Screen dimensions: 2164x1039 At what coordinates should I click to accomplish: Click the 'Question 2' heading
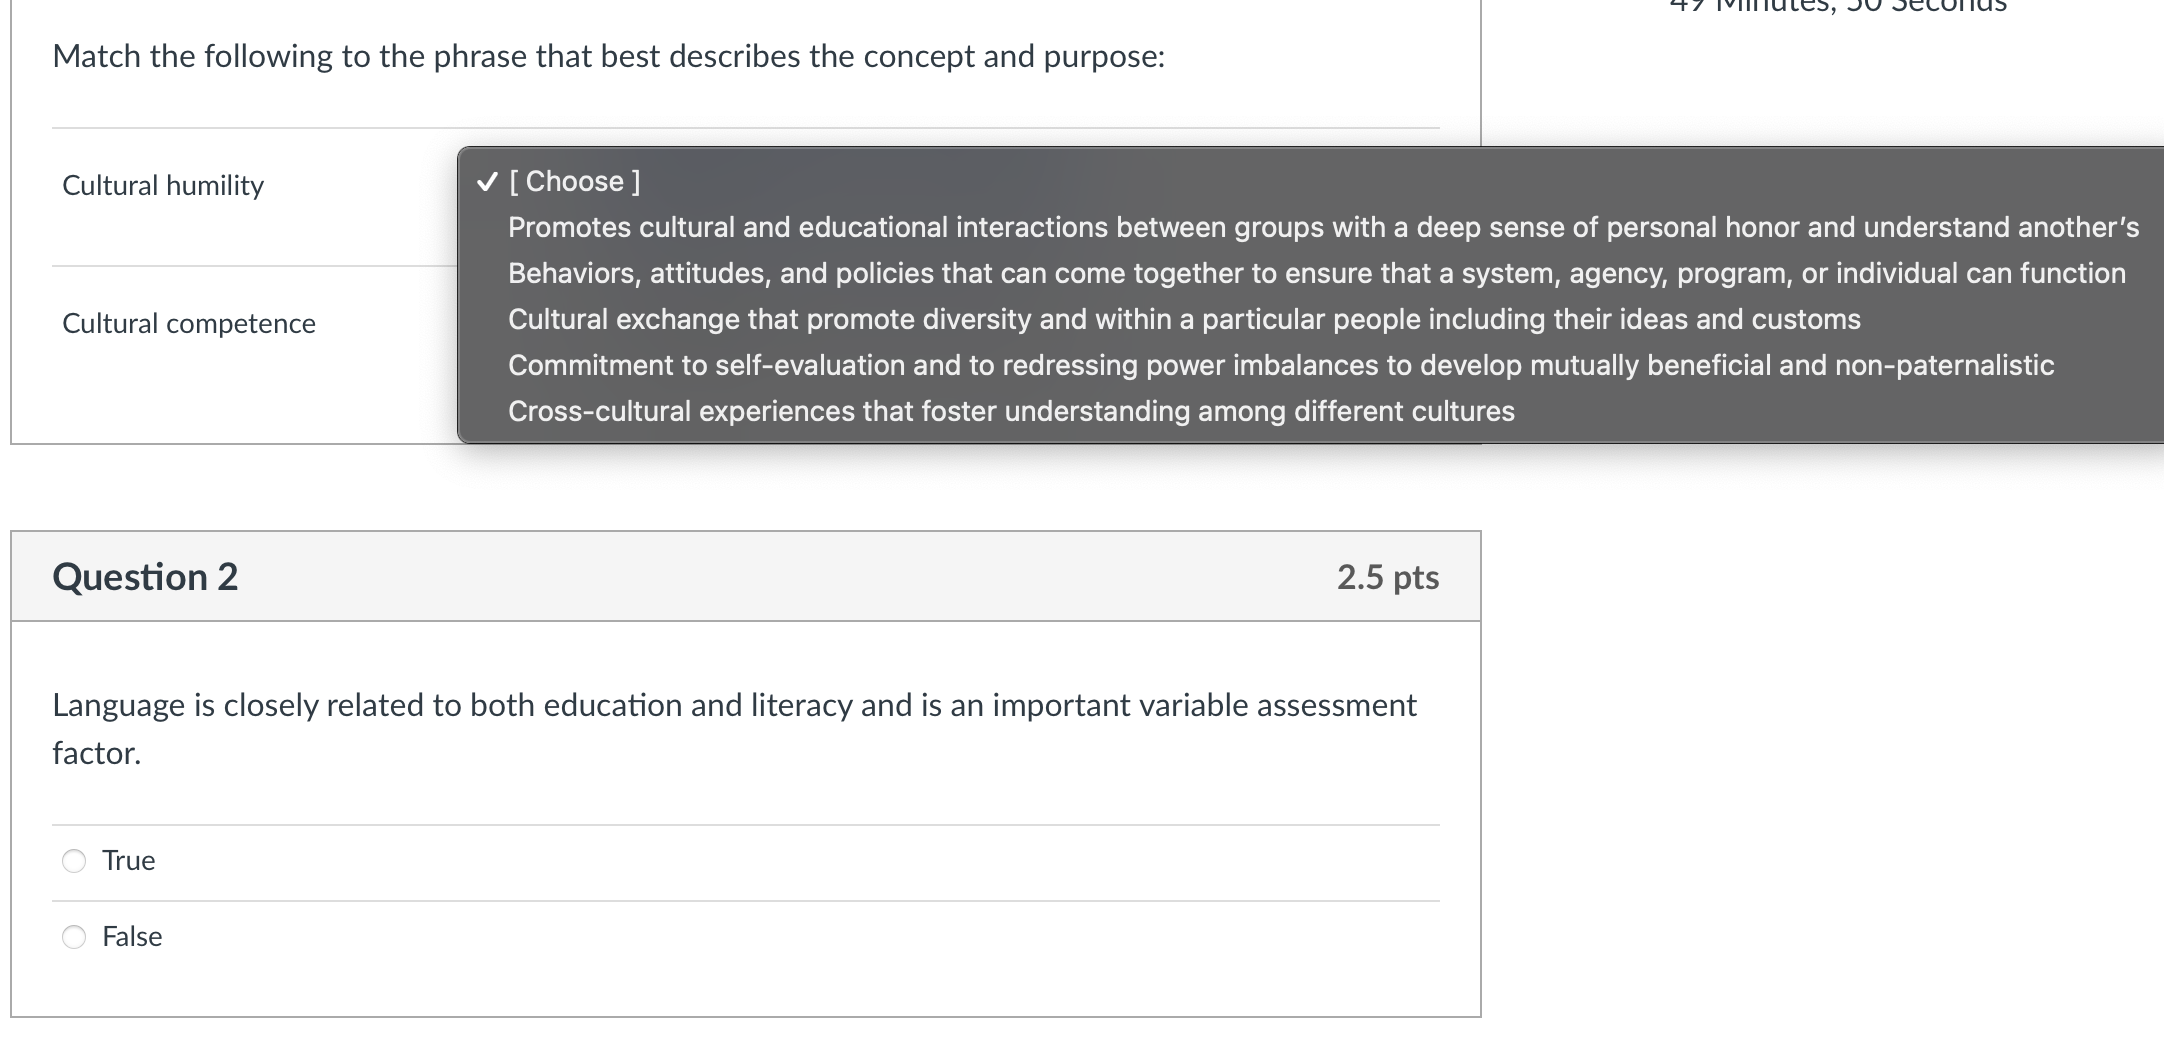pos(145,577)
